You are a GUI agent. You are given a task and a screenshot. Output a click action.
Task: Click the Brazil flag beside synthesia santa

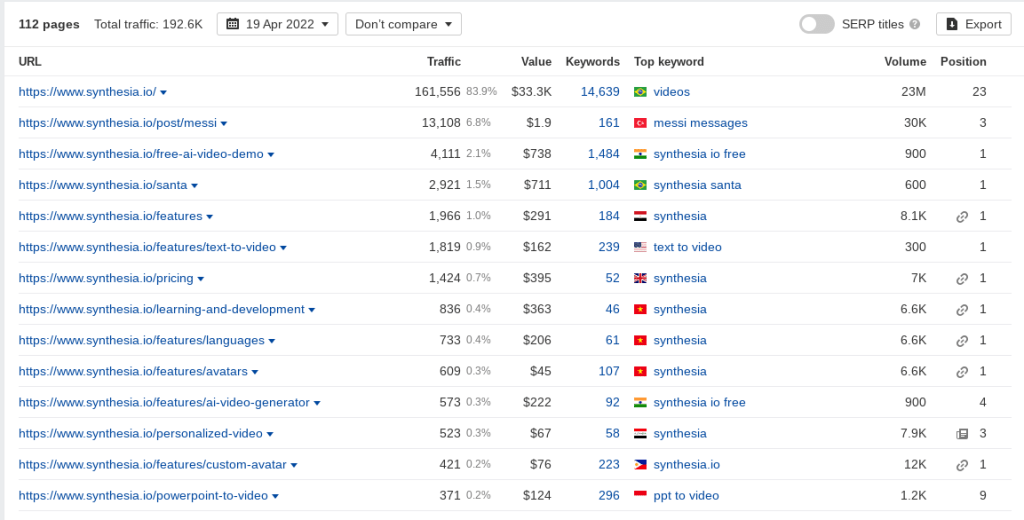click(x=640, y=185)
